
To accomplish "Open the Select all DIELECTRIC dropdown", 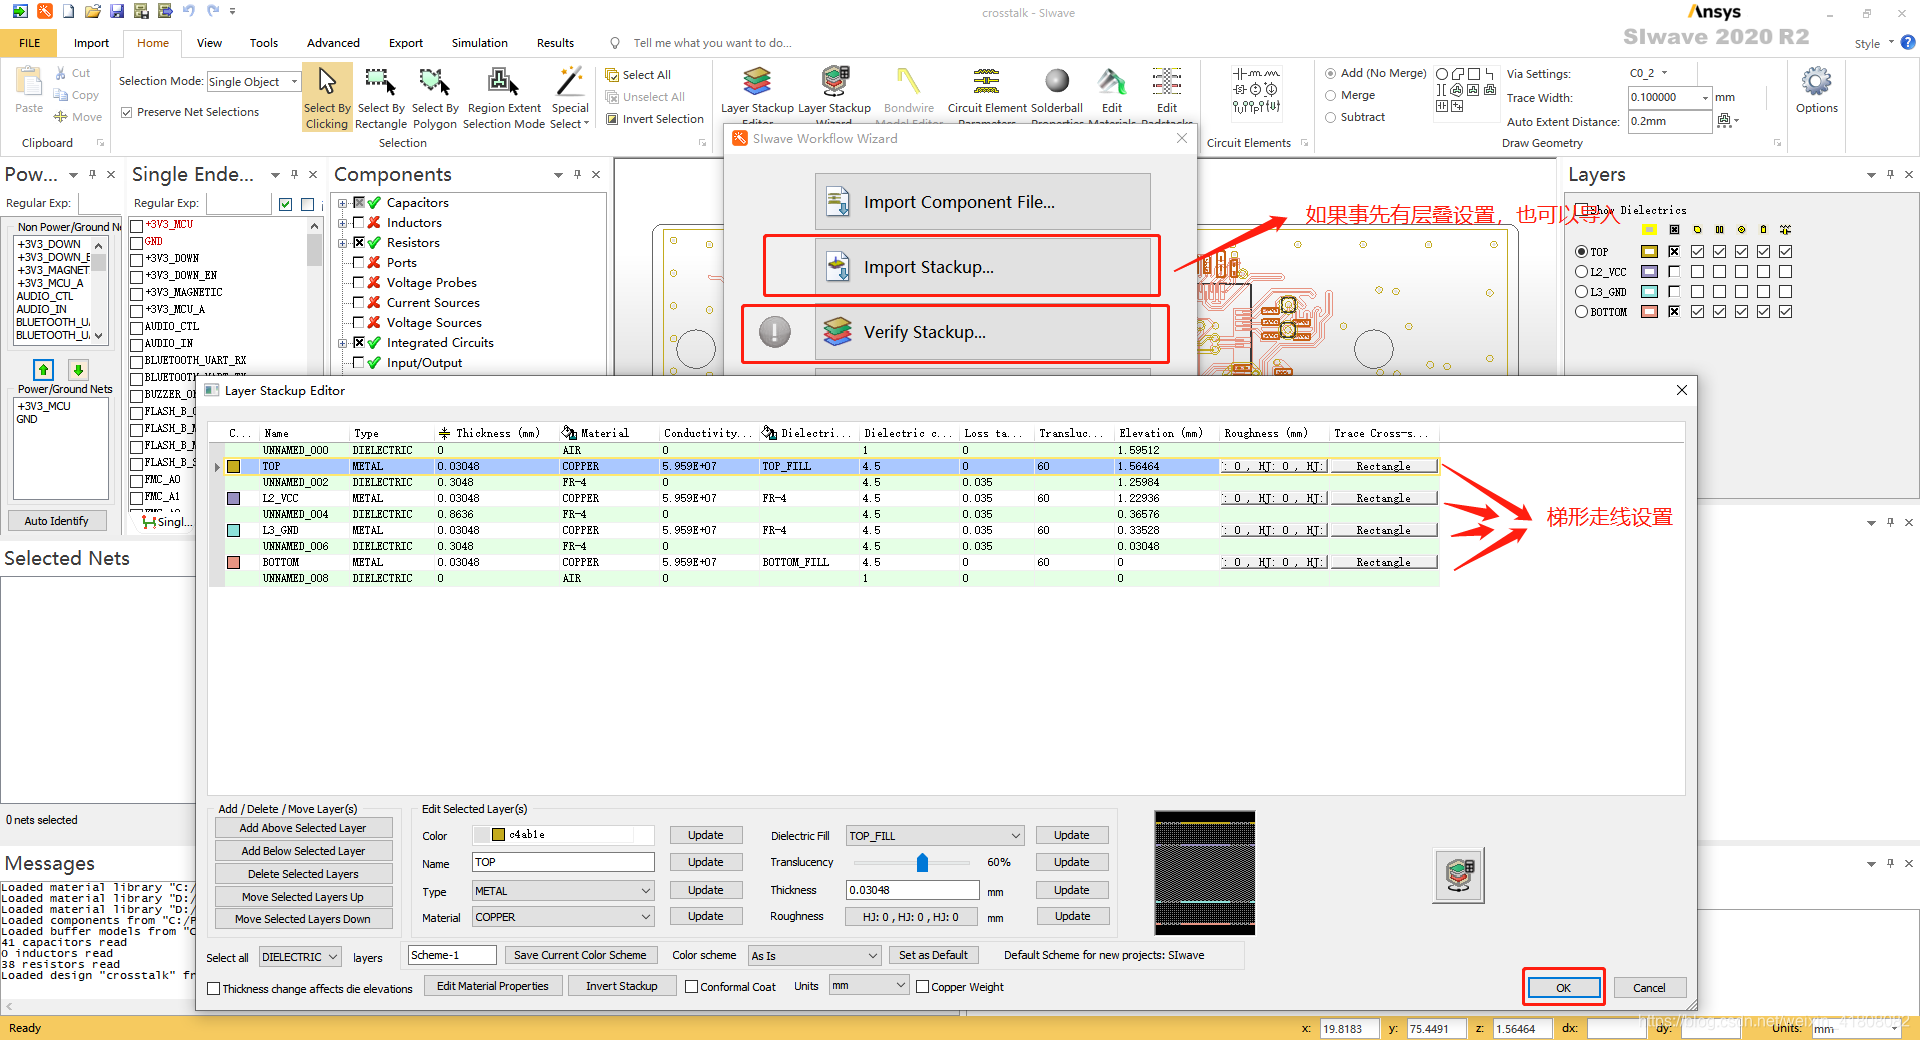I will coord(300,957).
